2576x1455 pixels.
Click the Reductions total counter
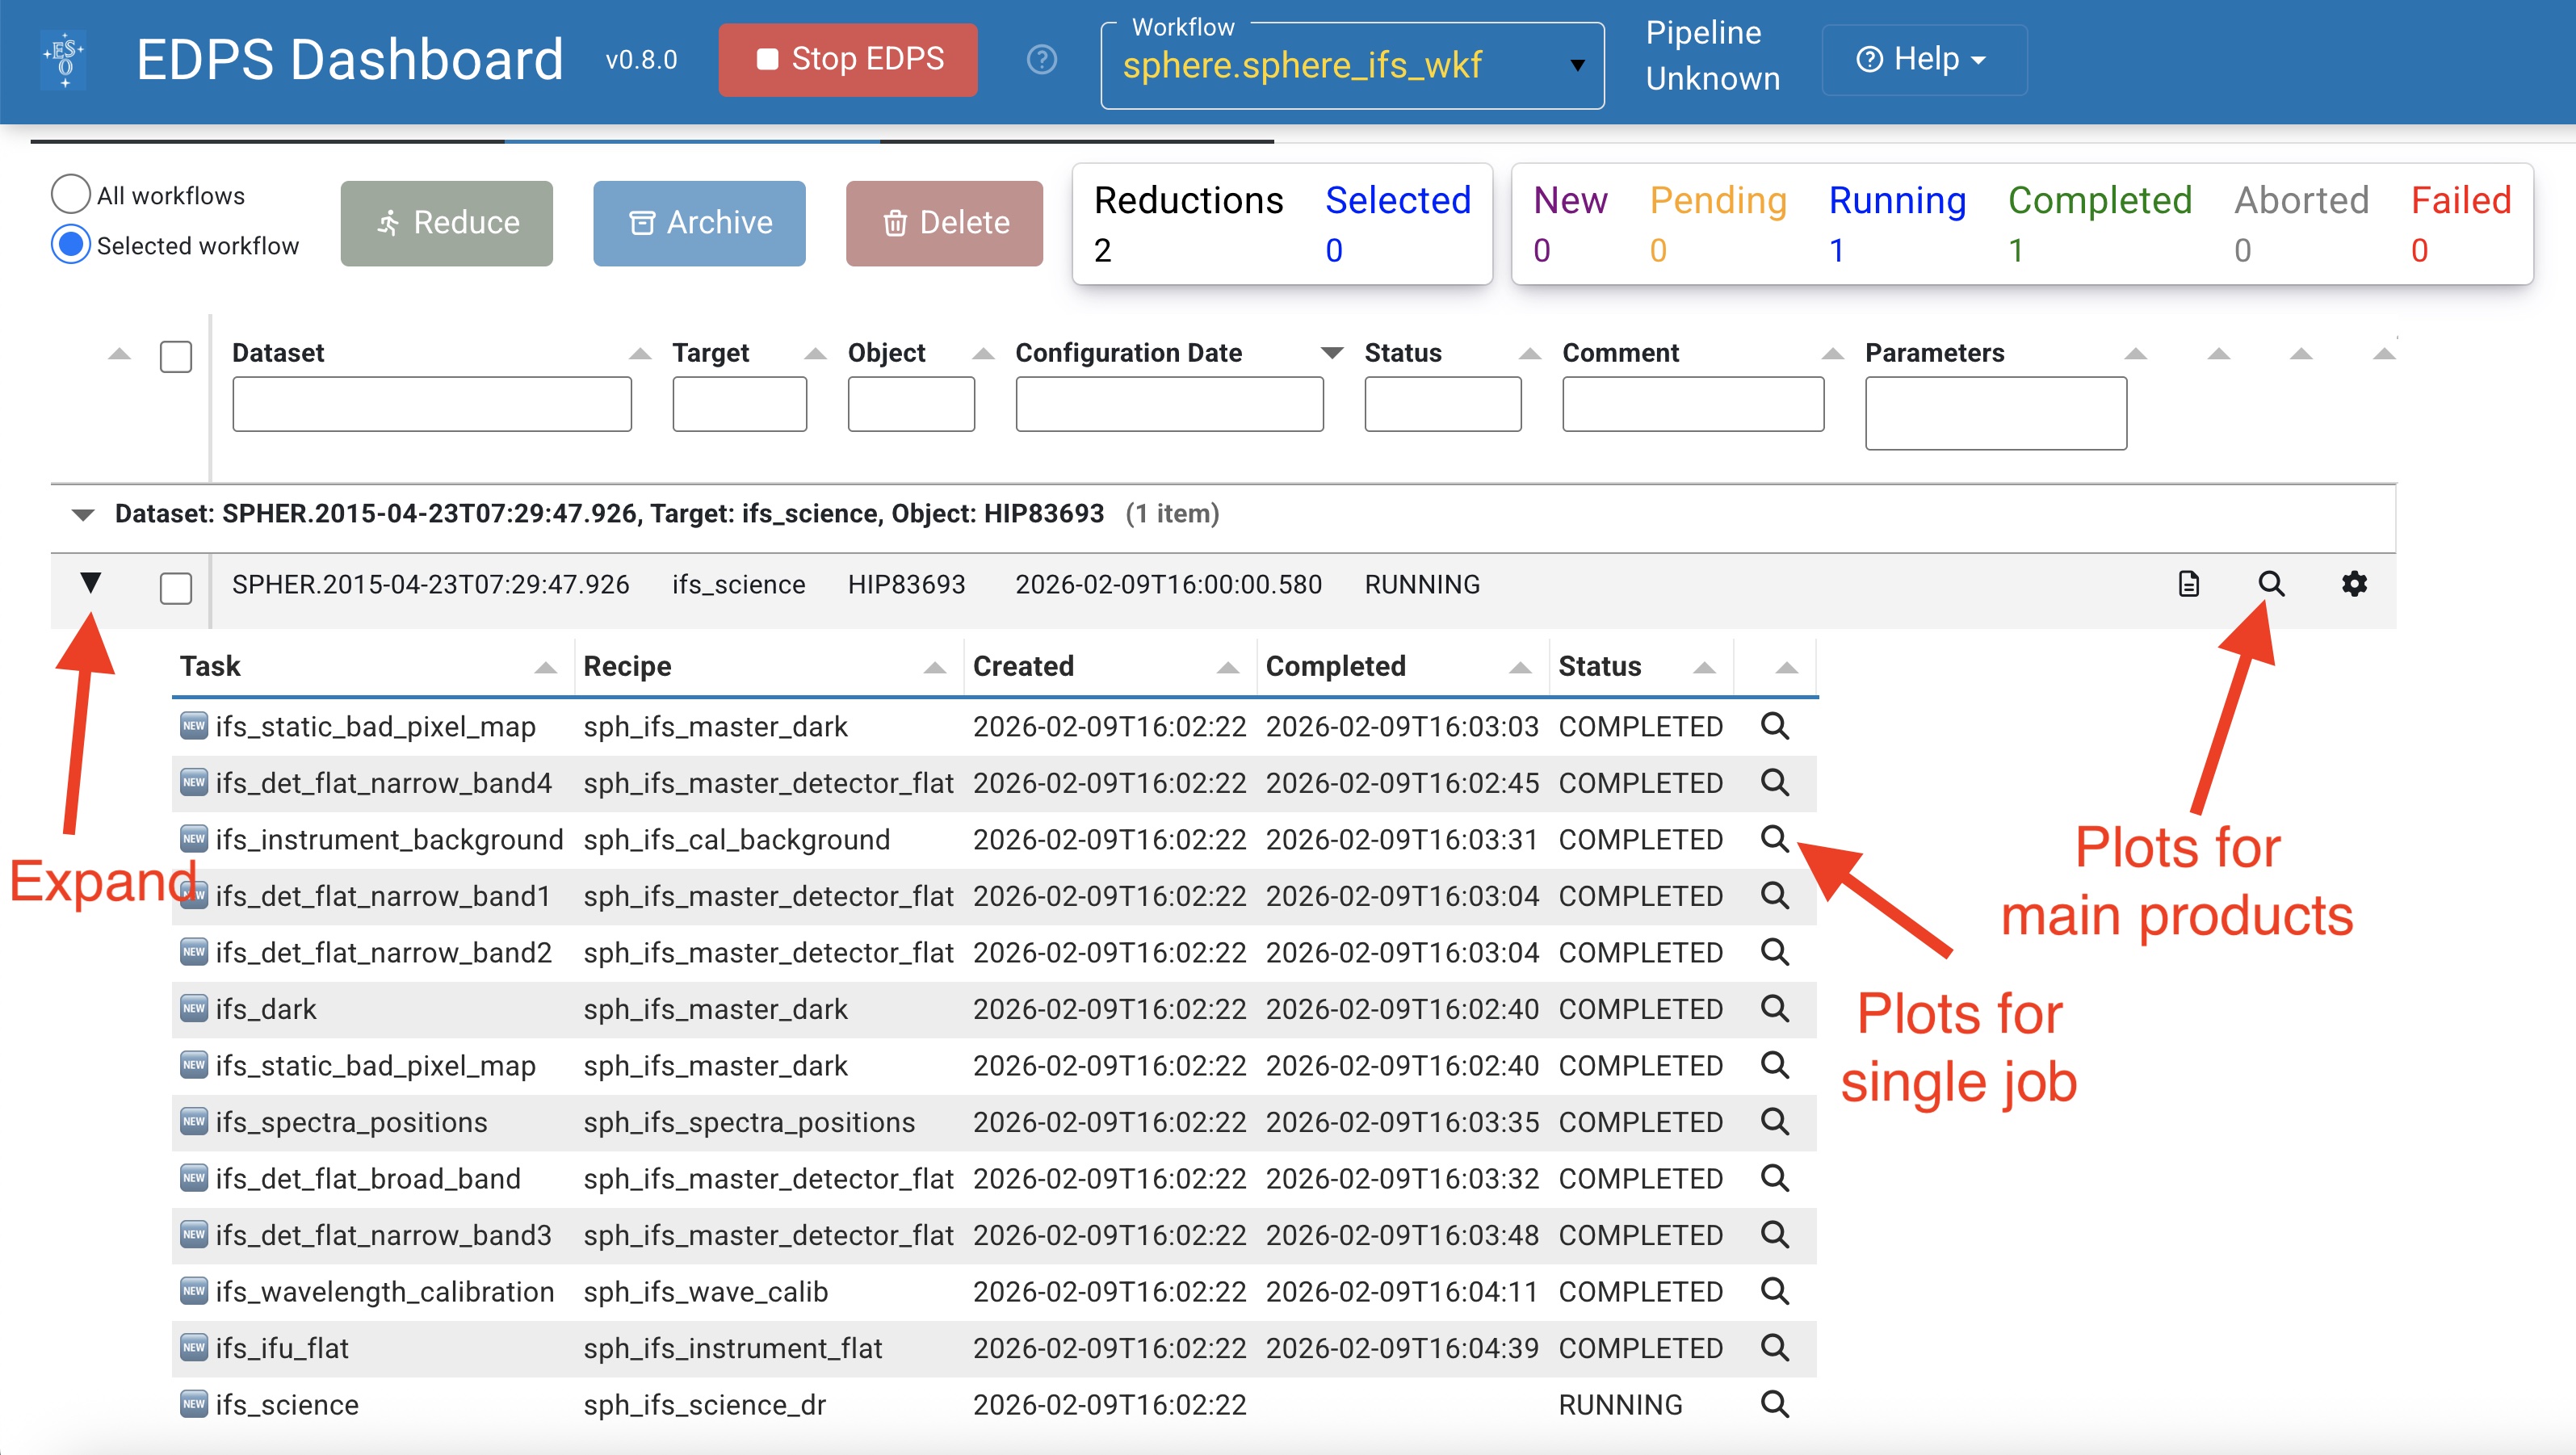tap(1188, 224)
